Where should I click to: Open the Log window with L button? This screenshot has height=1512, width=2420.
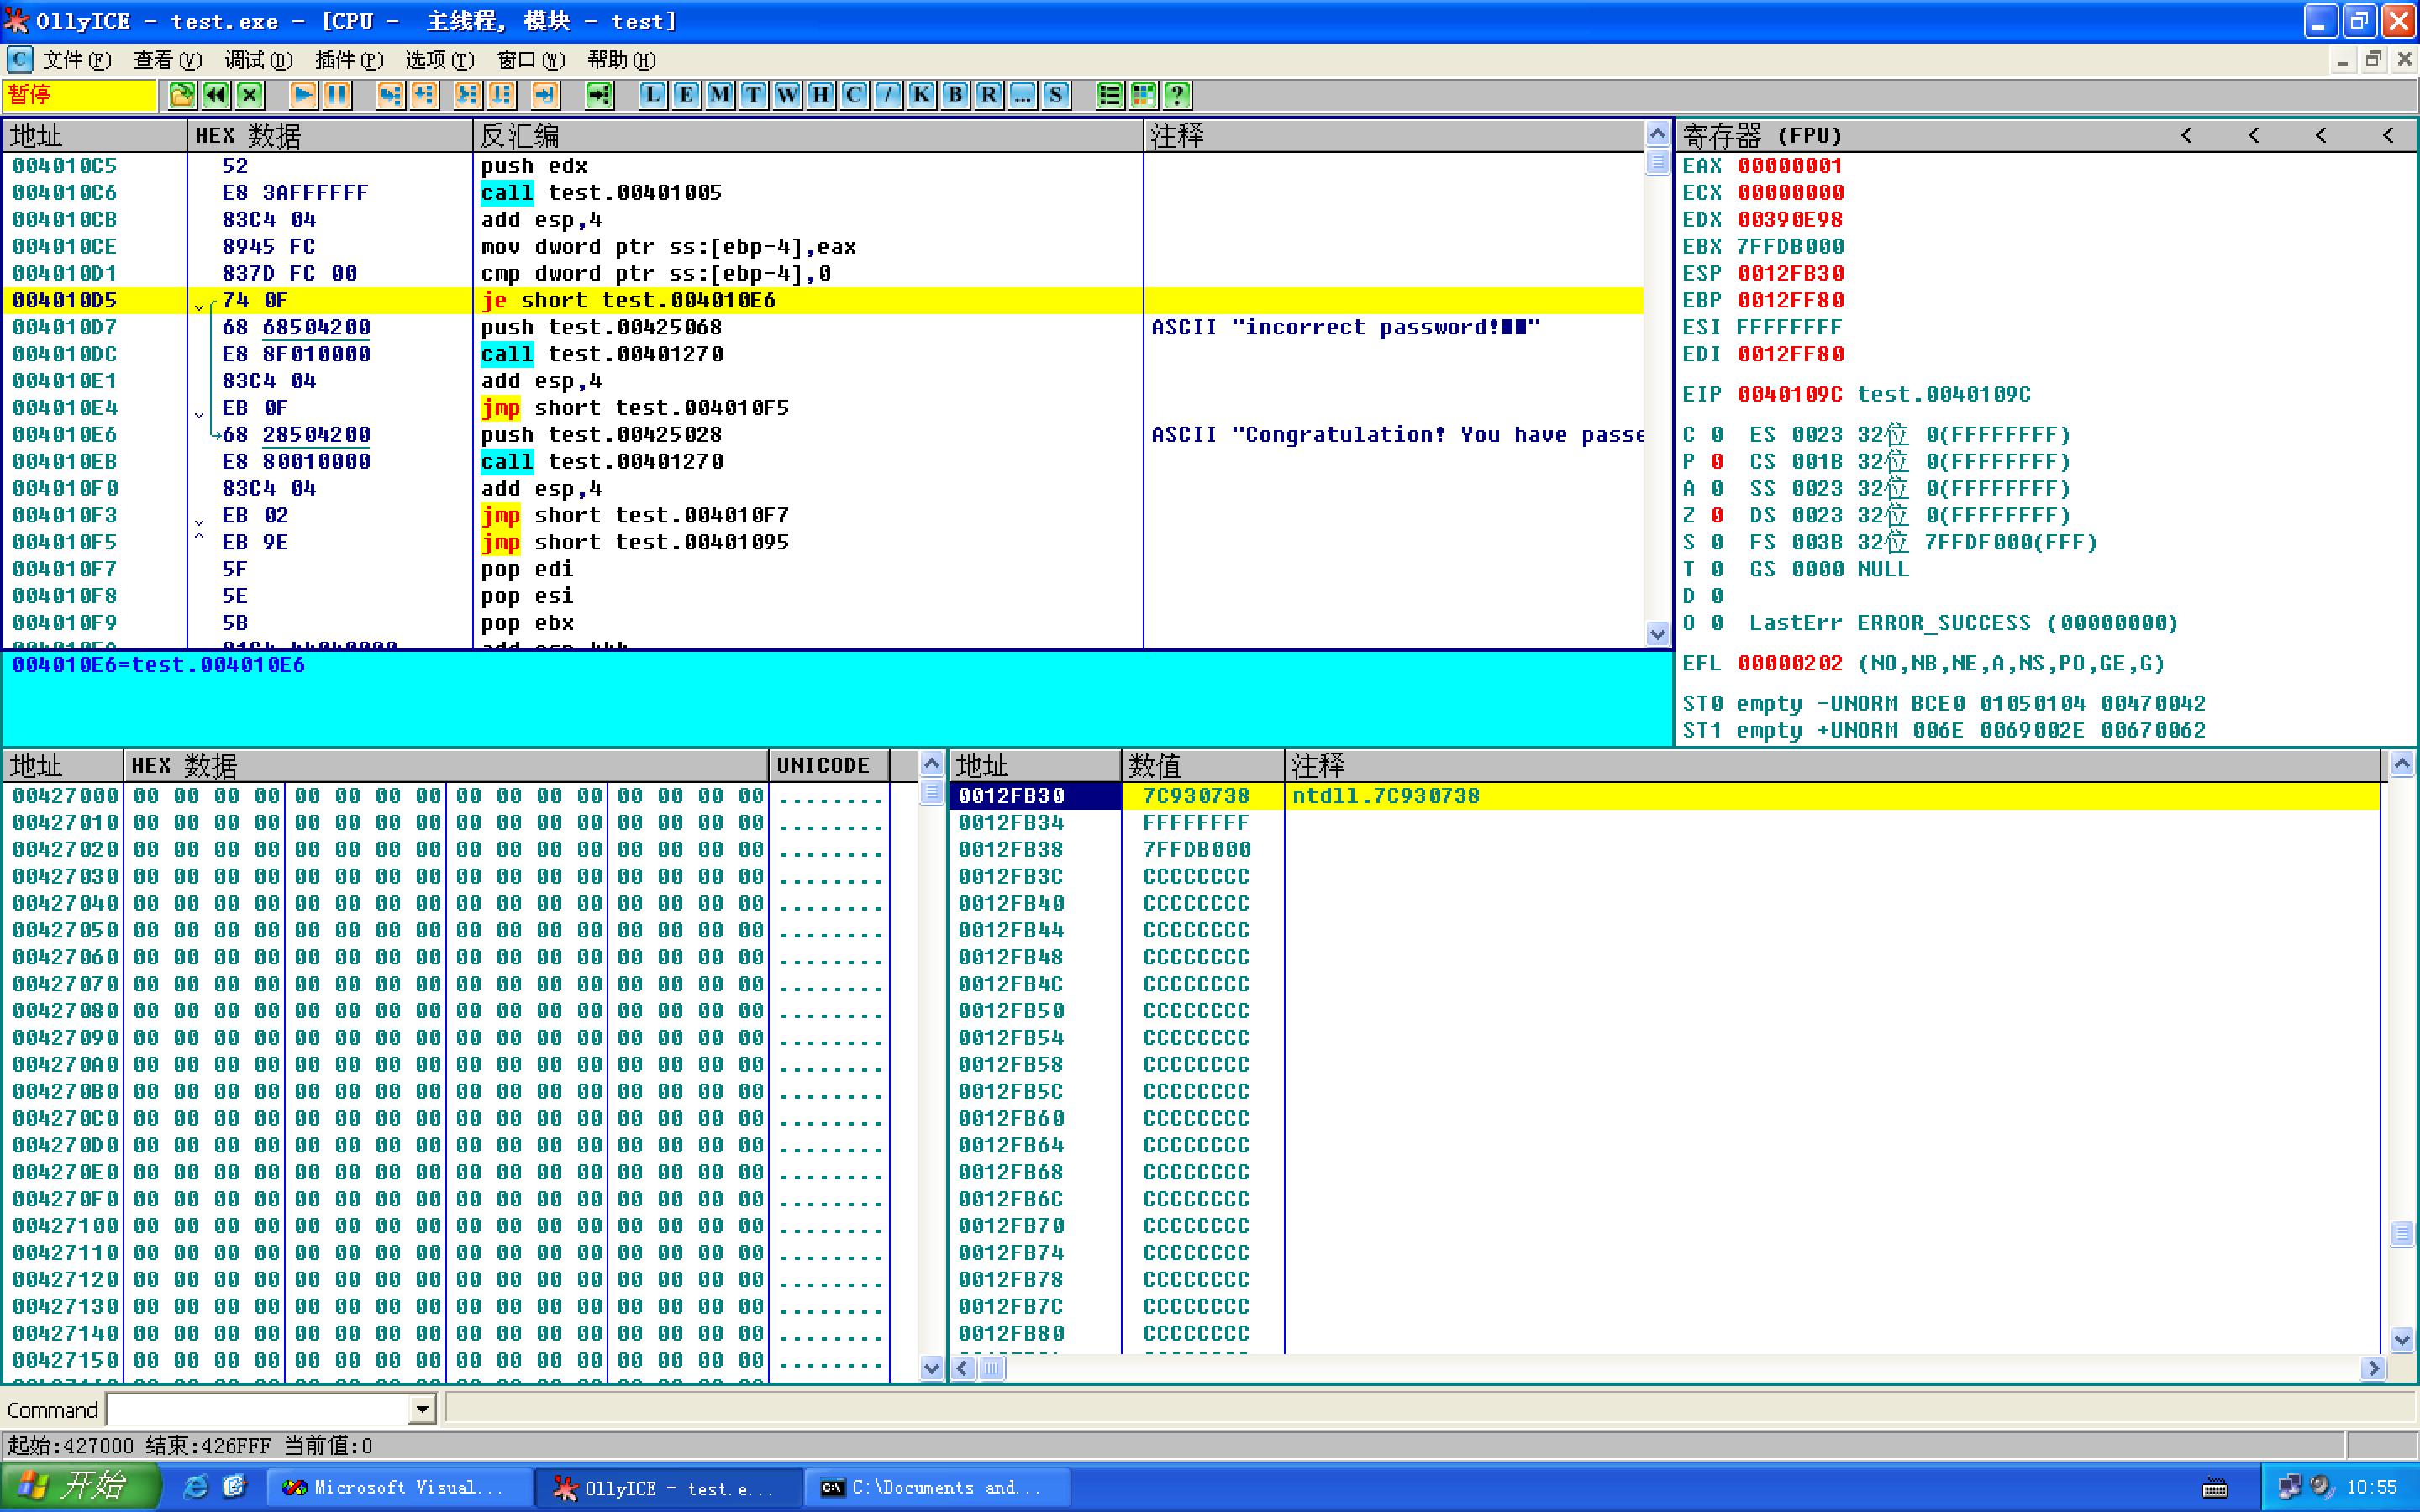point(652,95)
